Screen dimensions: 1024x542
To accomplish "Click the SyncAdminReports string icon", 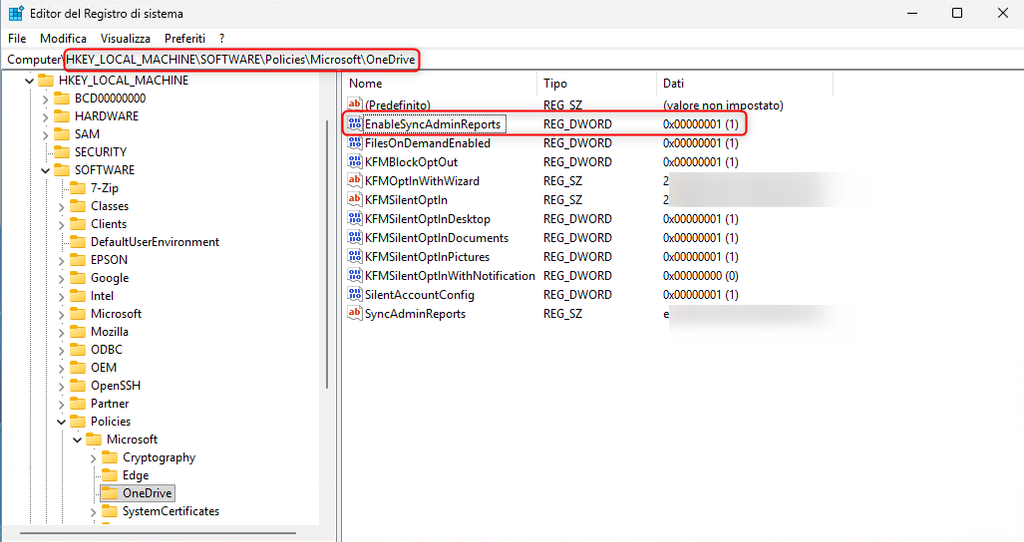I will (355, 313).
